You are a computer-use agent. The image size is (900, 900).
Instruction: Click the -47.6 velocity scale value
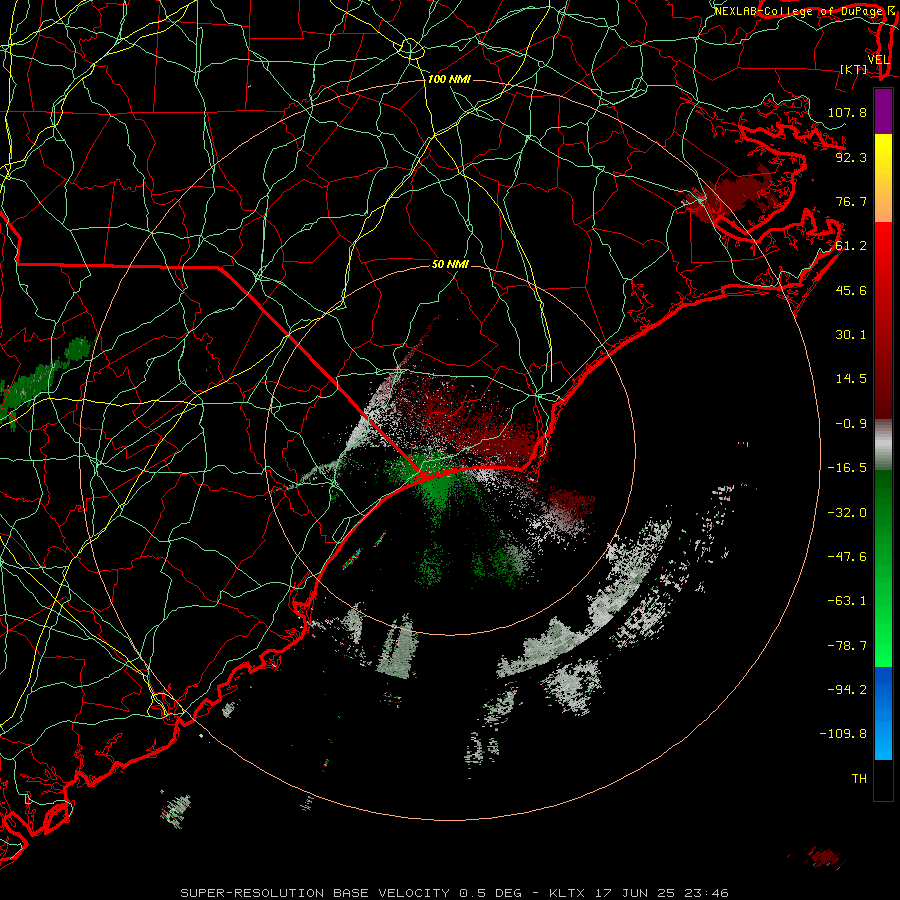pos(847,557)
